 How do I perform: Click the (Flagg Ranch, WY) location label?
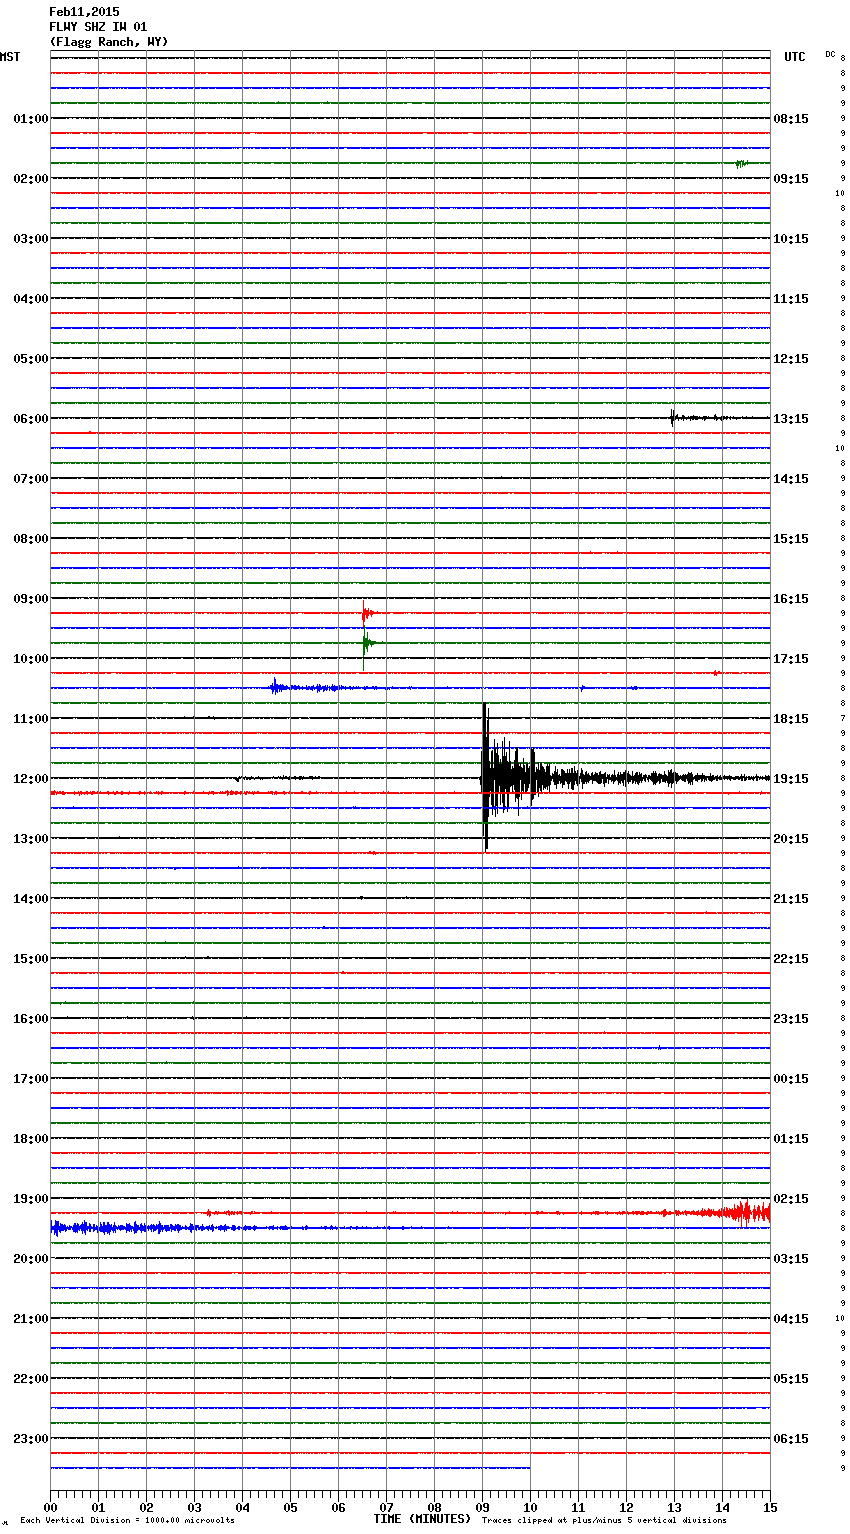[109, 42]
